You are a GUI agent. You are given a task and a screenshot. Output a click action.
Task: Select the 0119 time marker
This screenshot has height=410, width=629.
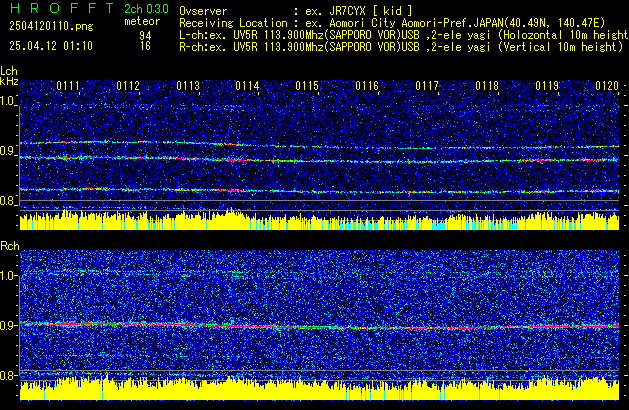point(547,86)
